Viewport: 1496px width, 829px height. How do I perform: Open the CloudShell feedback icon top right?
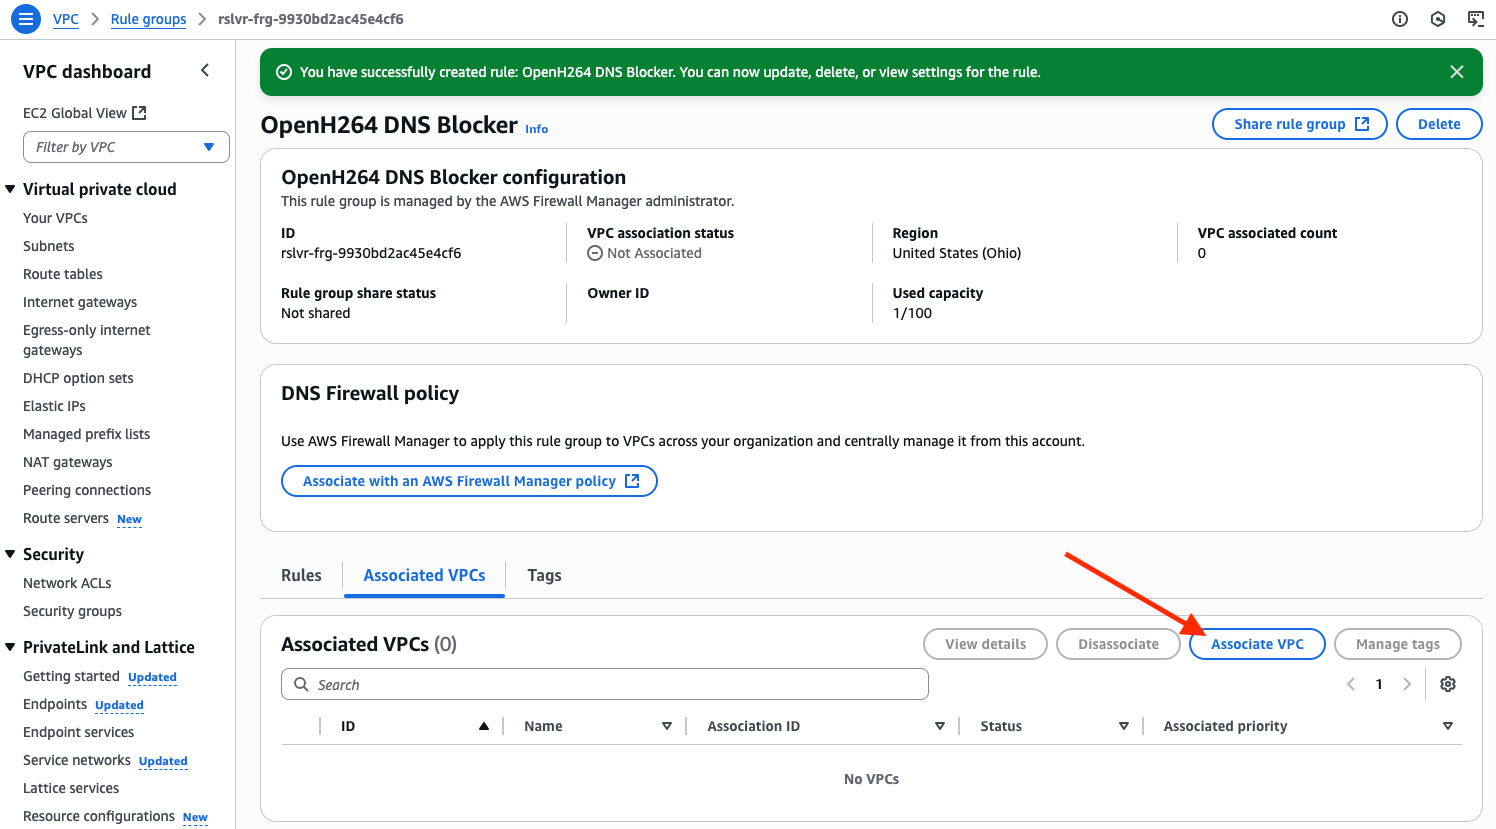point(1475,19)
